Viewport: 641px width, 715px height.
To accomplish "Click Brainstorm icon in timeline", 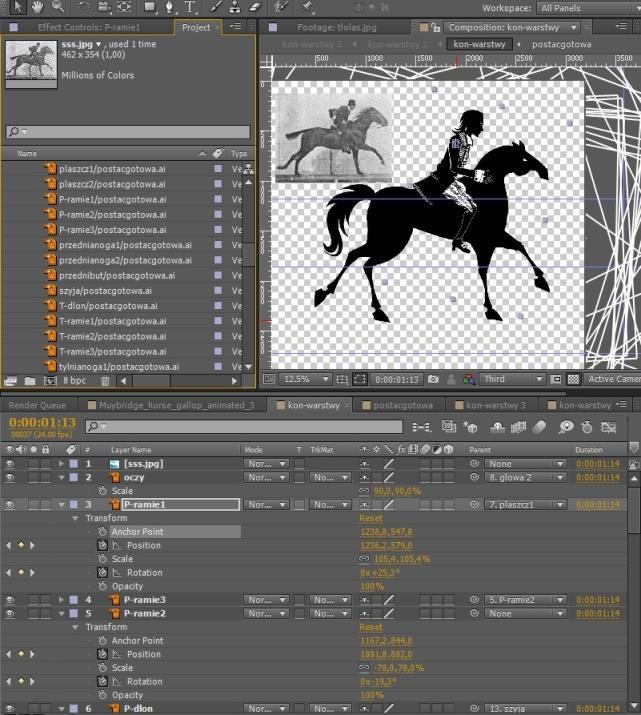I will [566, 427].
